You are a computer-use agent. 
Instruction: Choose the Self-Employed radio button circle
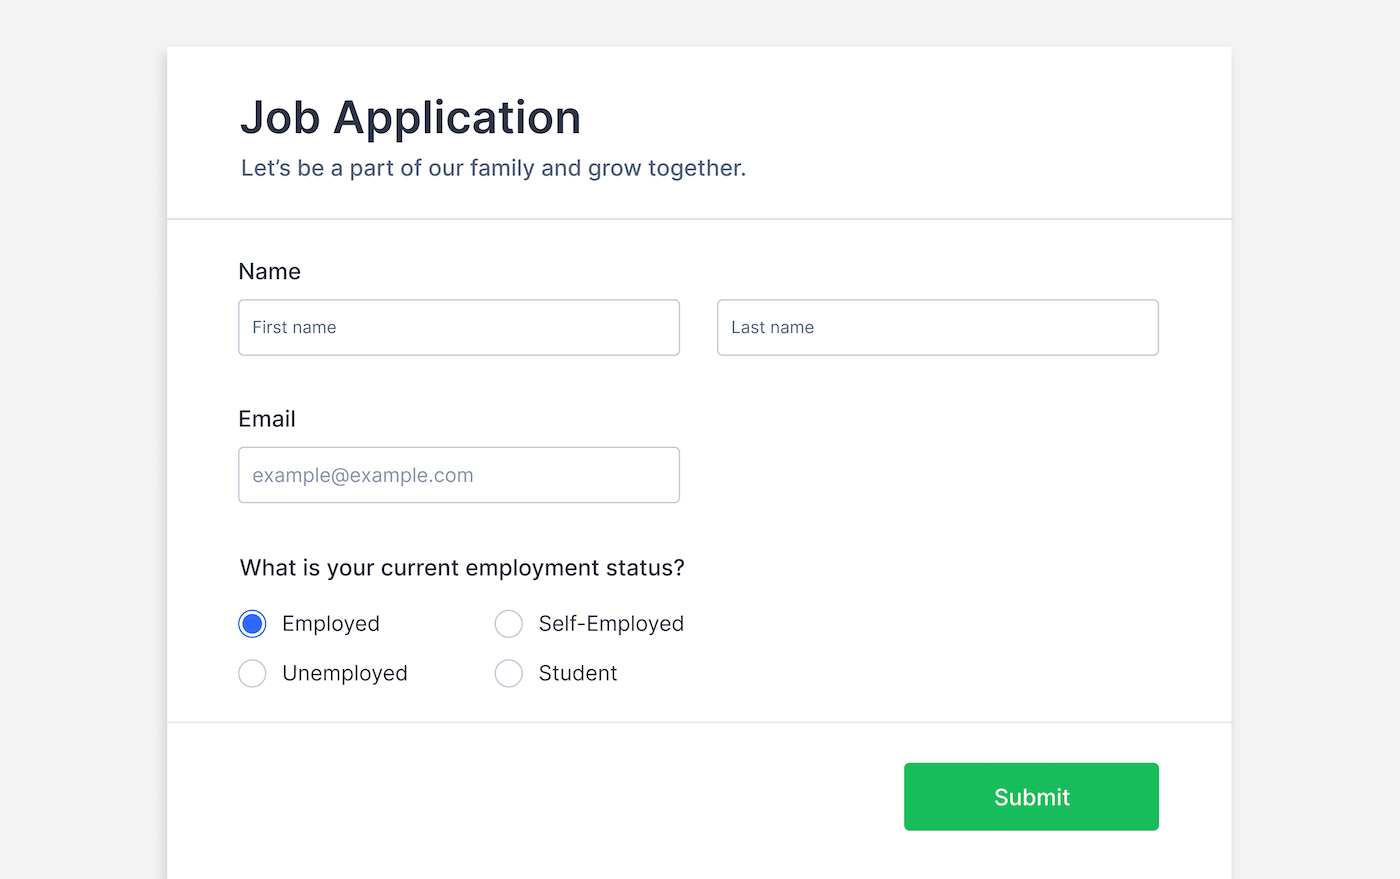[509, 624]
